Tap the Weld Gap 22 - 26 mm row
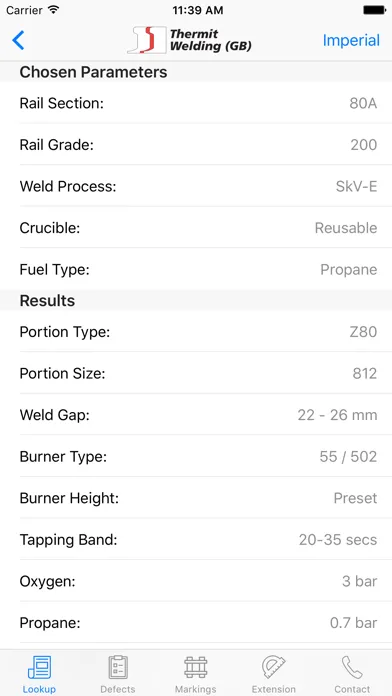 (196, 415)
